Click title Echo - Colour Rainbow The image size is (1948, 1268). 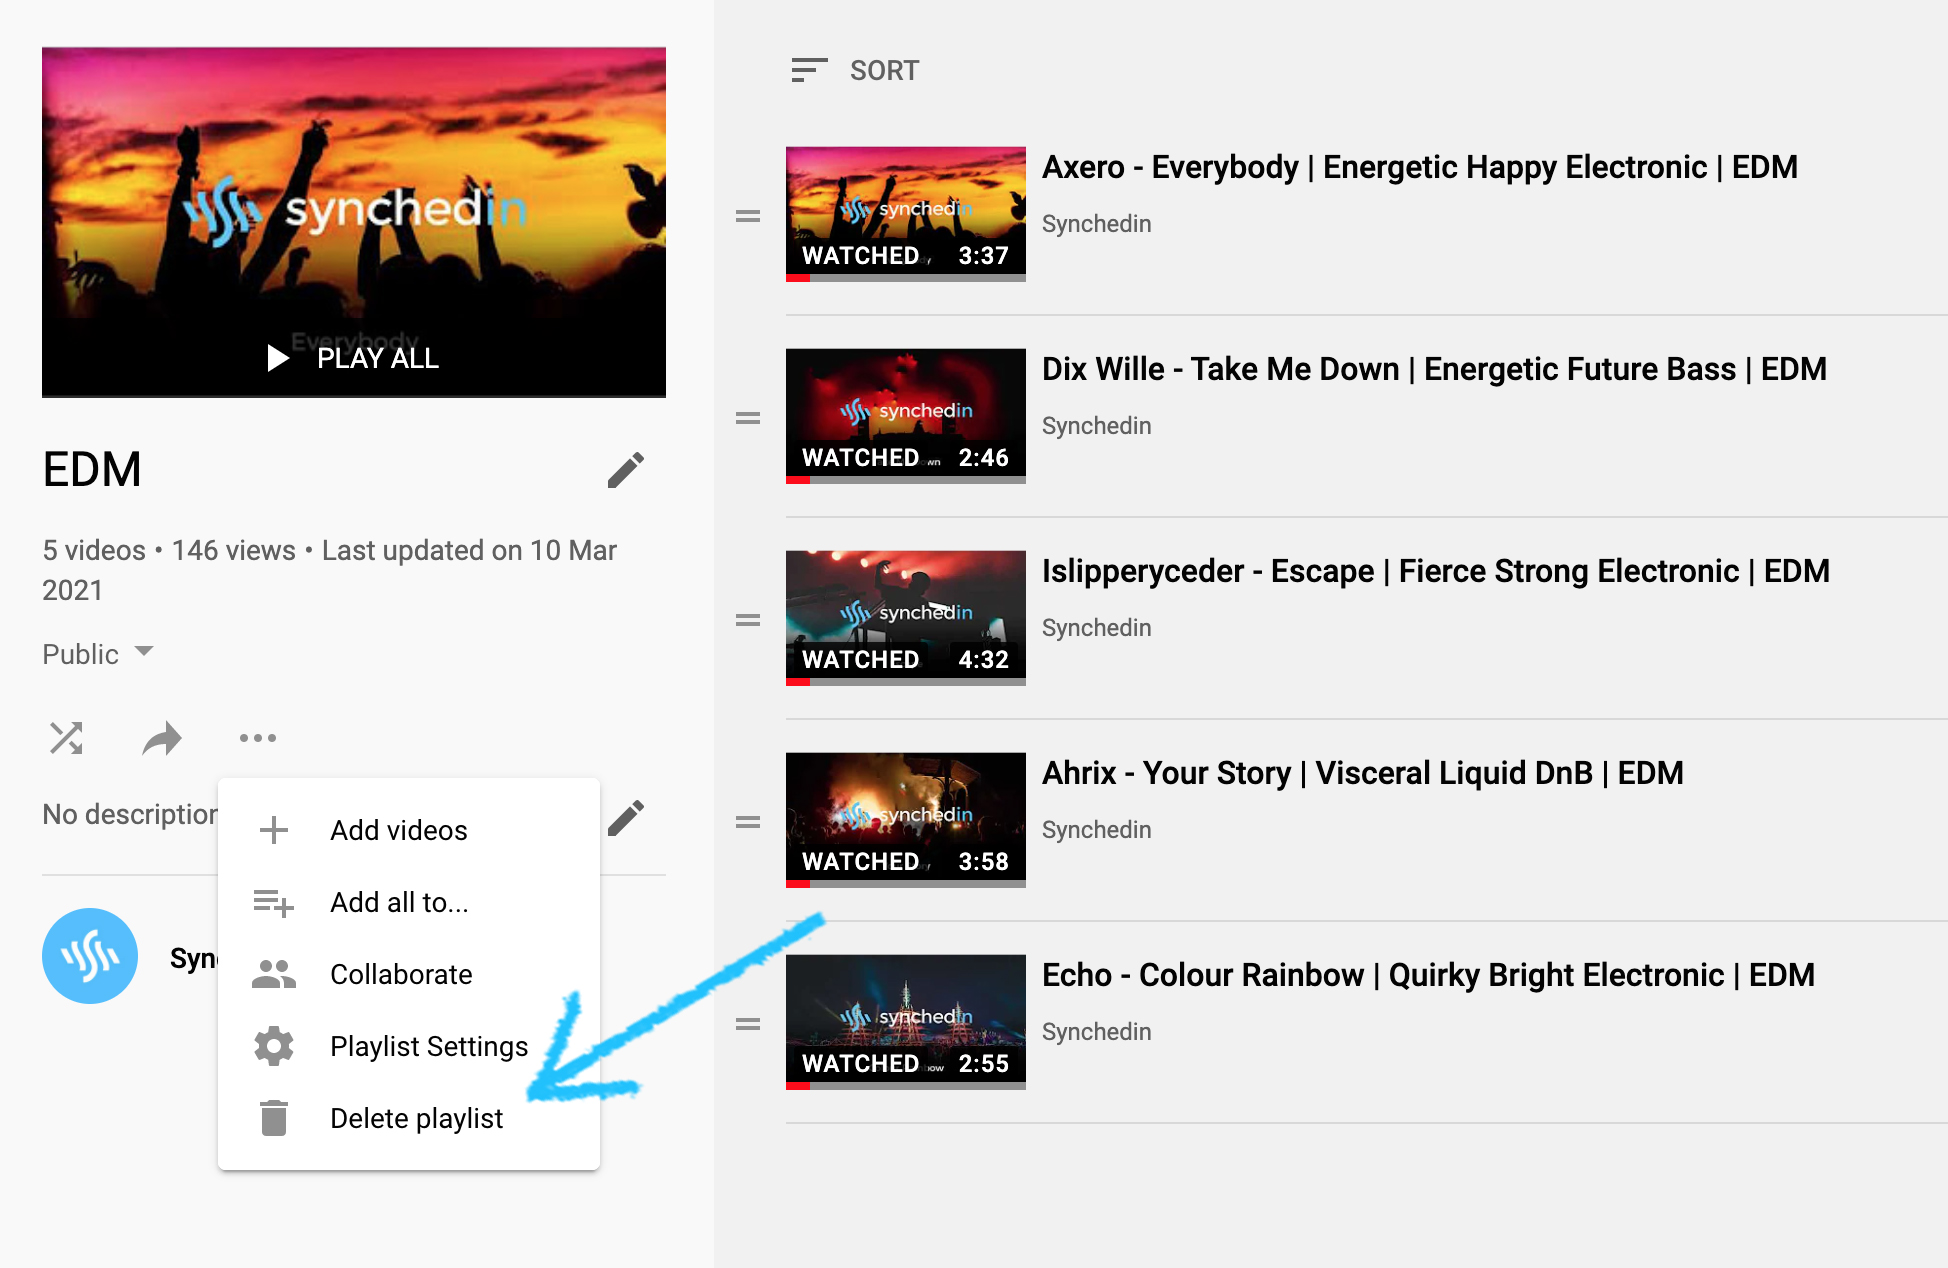[1428, 975]
